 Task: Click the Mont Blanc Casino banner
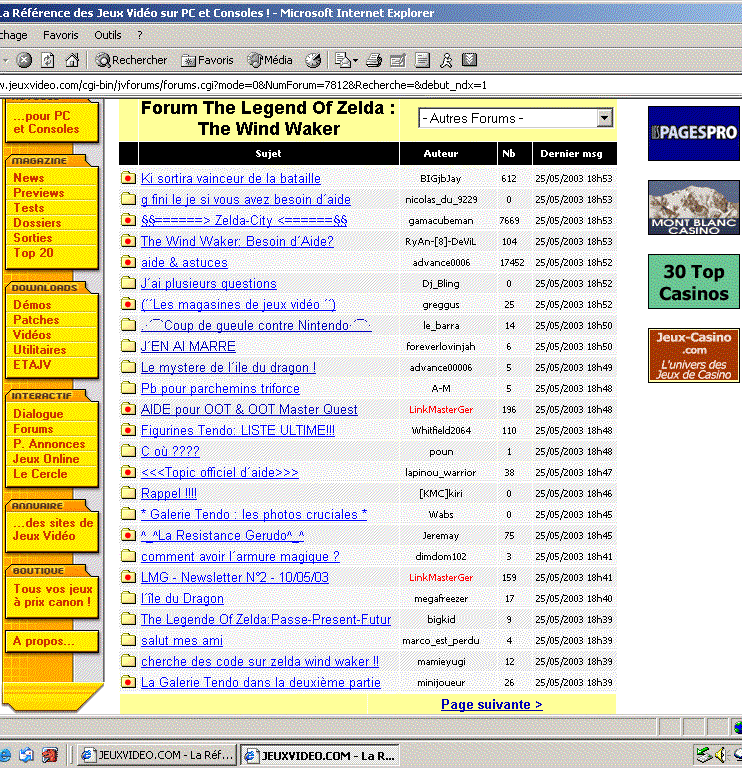click(694, 208)
